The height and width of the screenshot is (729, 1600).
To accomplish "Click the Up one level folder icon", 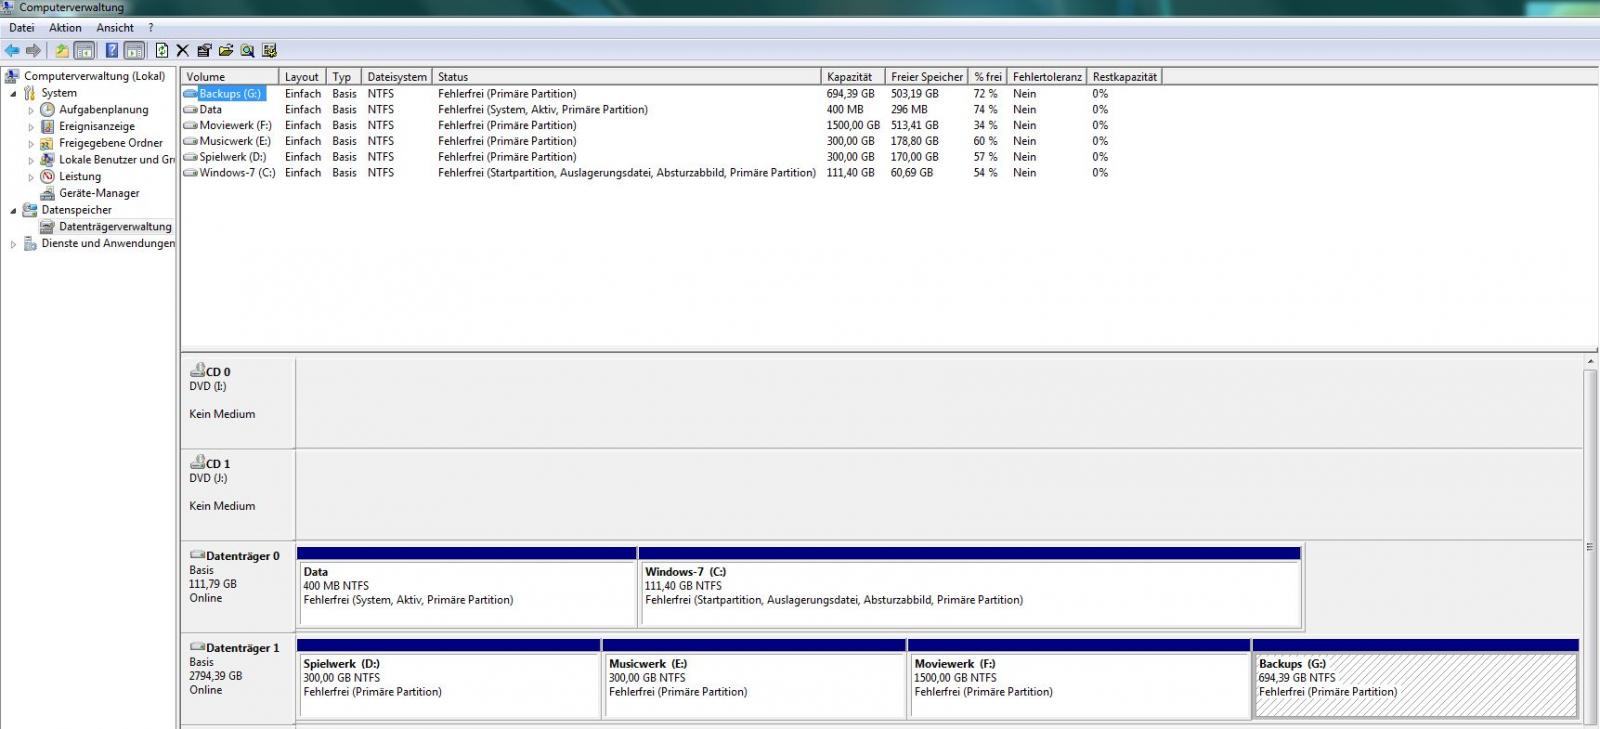I will [62, 50].
